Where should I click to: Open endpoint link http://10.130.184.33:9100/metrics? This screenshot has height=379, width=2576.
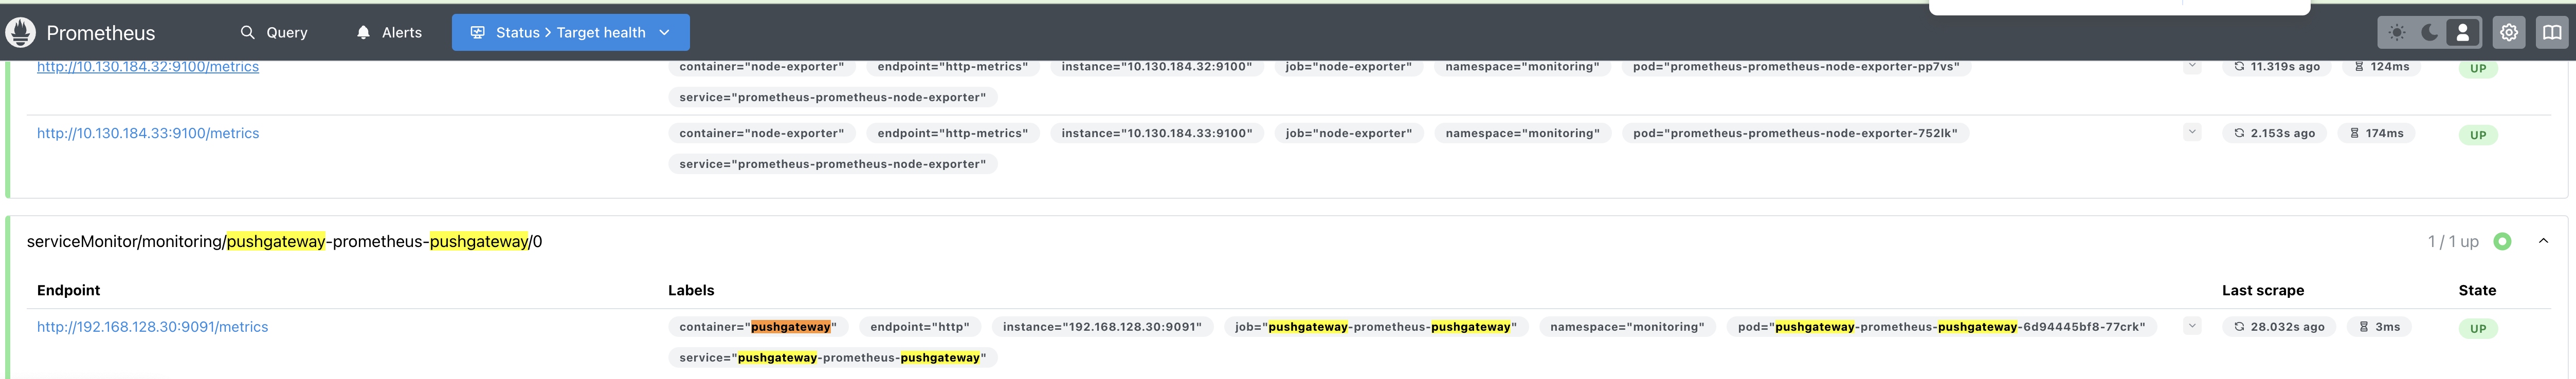click(x=148, y=133)
